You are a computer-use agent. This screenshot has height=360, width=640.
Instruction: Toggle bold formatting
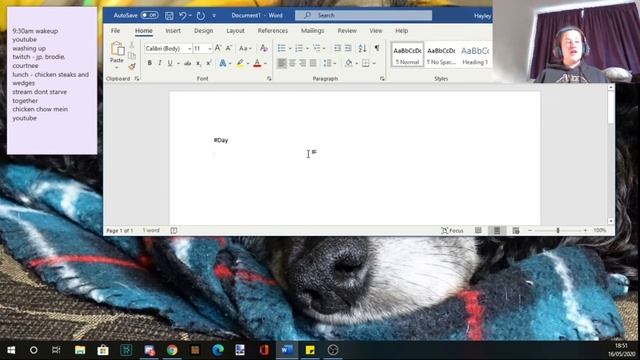pos(150,63)
